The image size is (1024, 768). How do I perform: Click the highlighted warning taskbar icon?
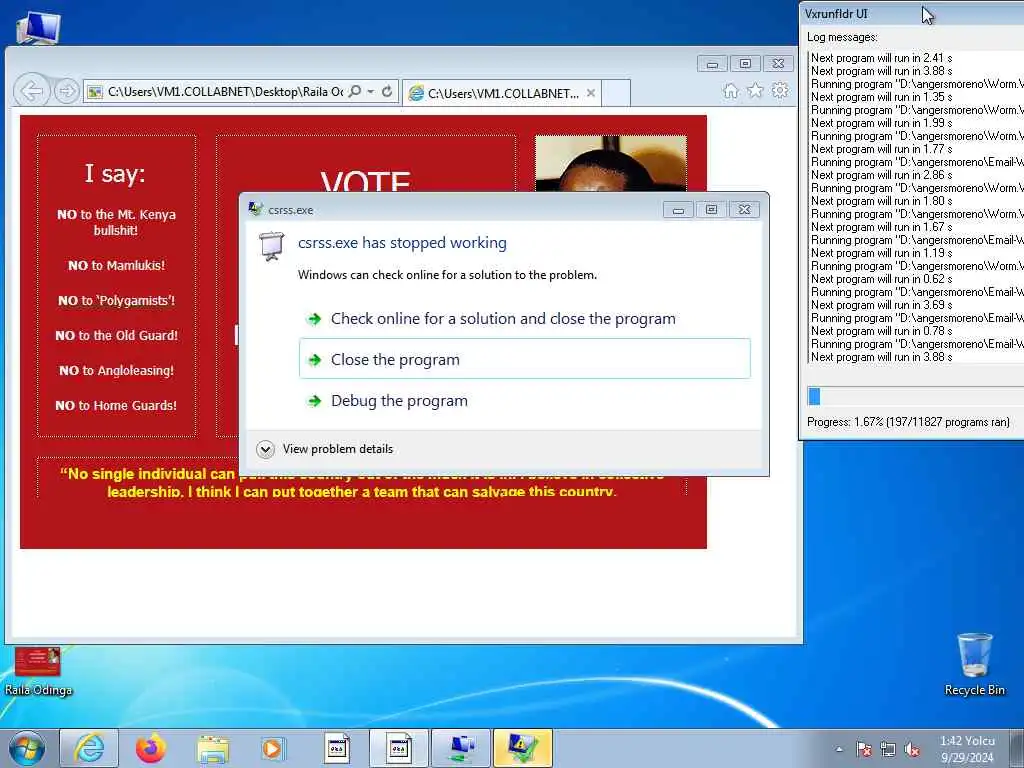[x=523, y=748]
